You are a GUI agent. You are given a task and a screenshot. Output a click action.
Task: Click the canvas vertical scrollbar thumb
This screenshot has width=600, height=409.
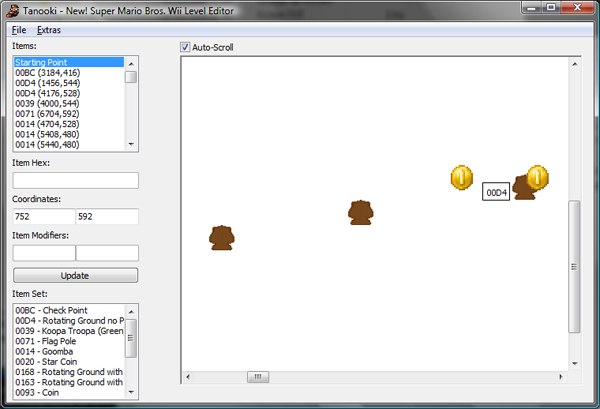click(x=574, y=267)
